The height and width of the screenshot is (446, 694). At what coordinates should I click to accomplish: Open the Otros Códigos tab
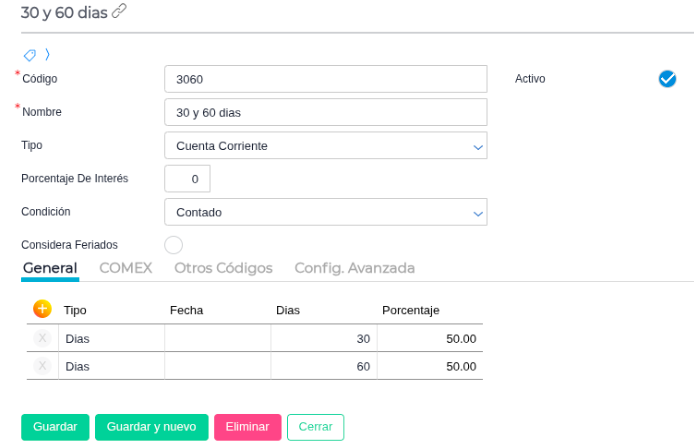click(x=223, y=268)
